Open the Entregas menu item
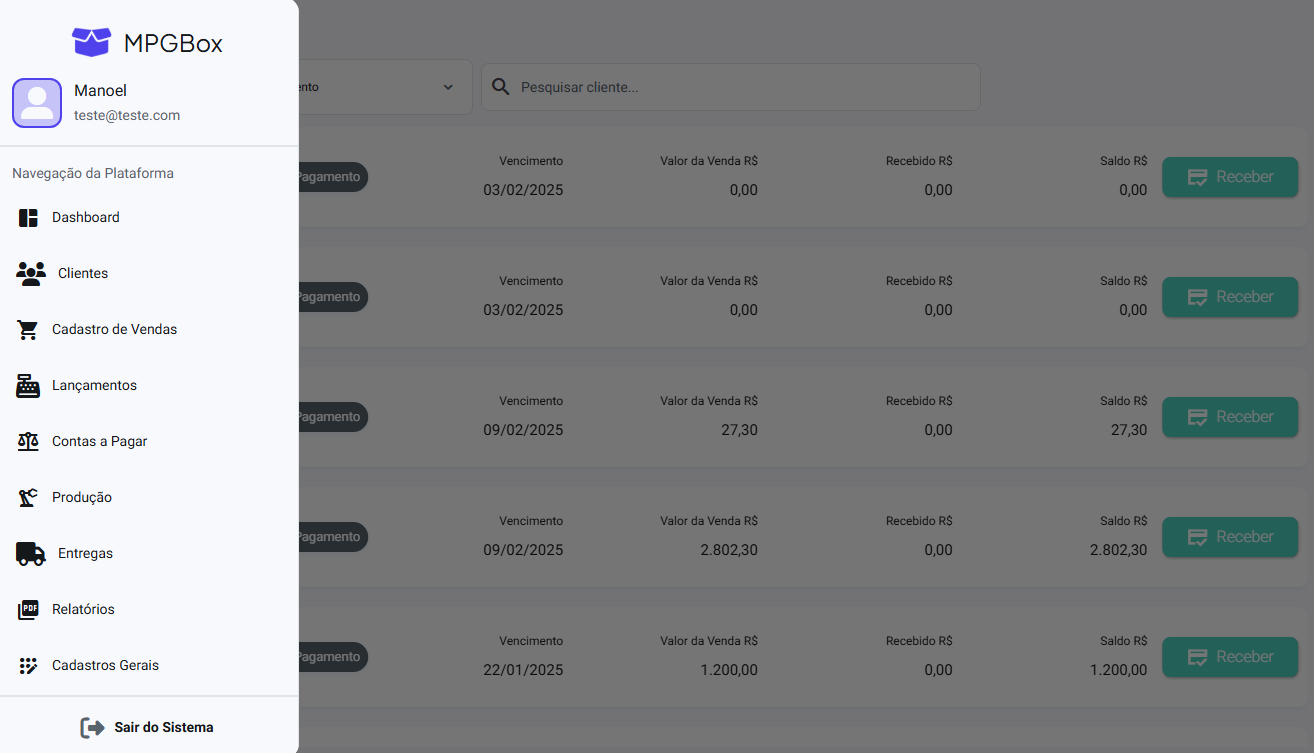This screenshot has width=1314, height=753. pyautogui.click(x=85, y=554)
